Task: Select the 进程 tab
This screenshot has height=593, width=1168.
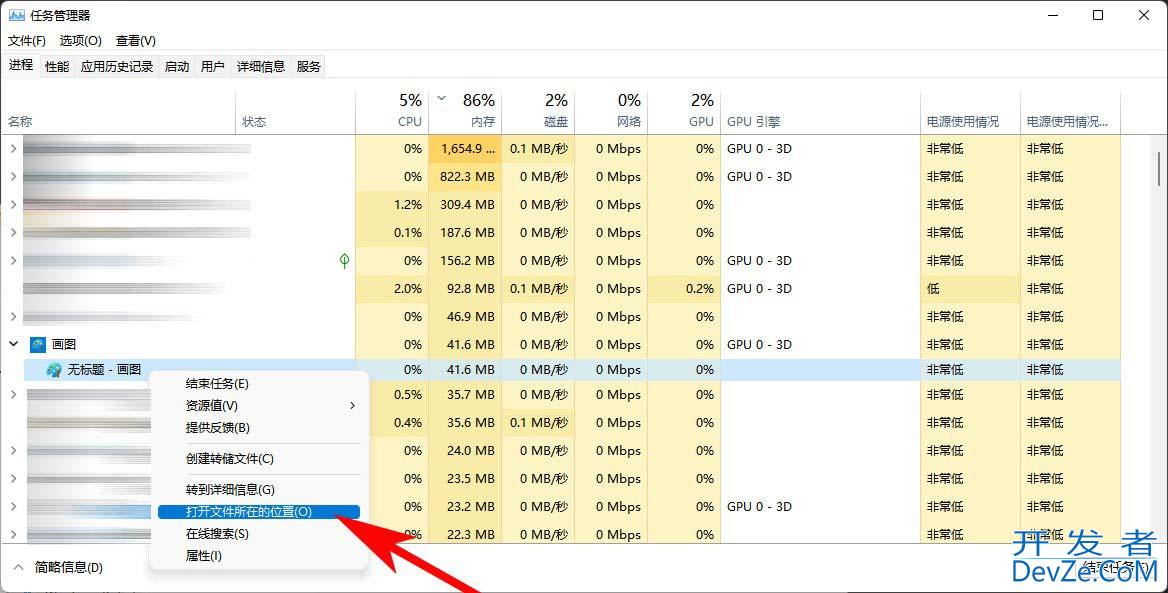Action: tap(21, 65)
